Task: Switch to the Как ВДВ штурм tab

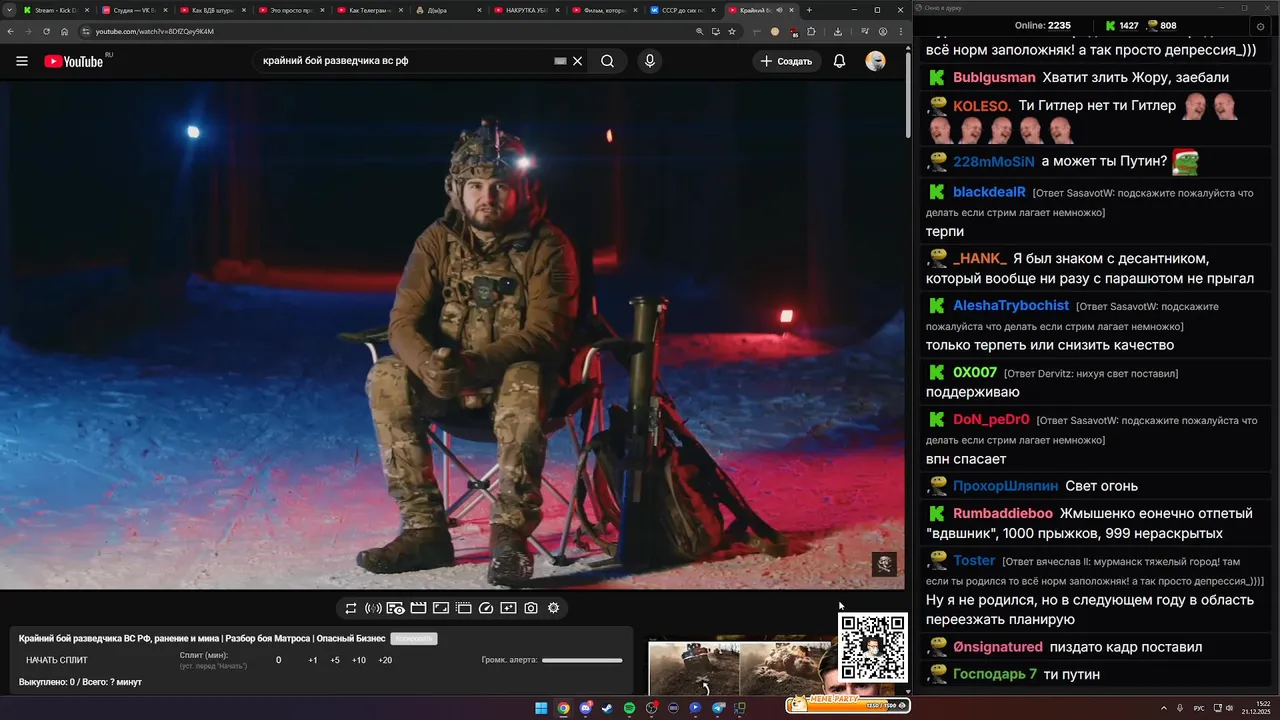Action: pos(211,10)
